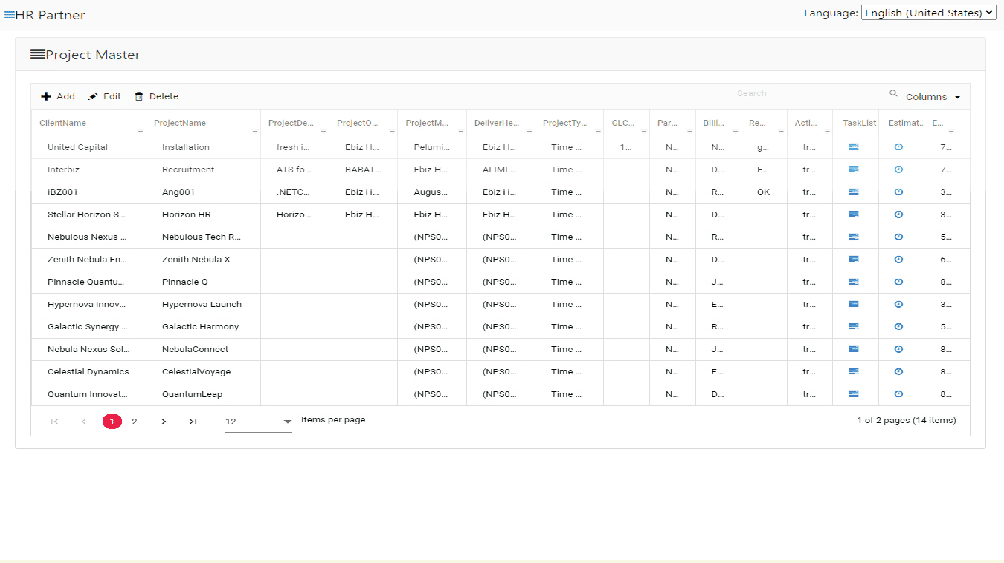Click the Edit button
The image size is (1004, 563).
click(x=104, y=96)
